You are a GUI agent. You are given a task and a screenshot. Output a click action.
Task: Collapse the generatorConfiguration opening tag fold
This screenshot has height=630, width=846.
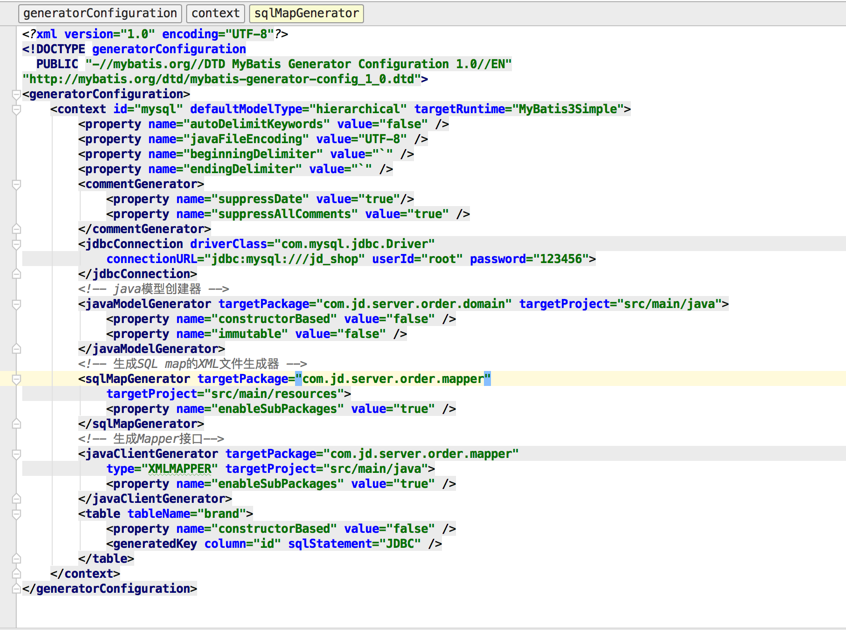coord(16,94)
